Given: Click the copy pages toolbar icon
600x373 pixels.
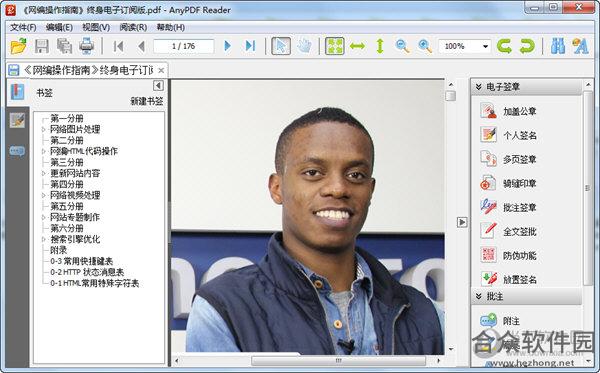Looking at the screenshot, I should click(x=64, y=46).
